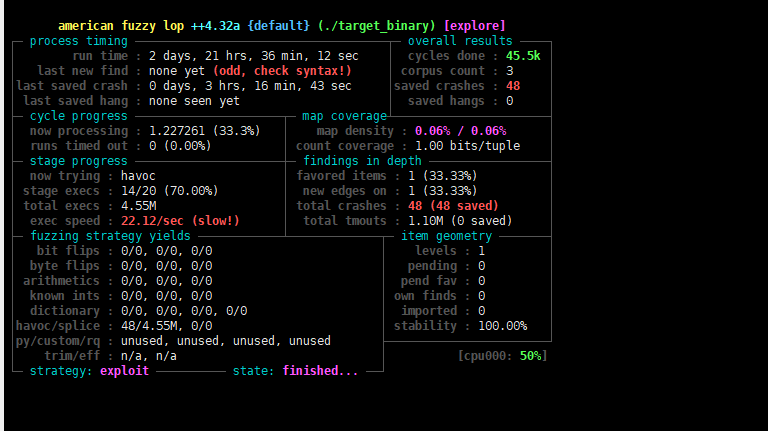This screenshot has width=768, height=431.
Task: Click last saved crash time '0 days, 3 hrs, 16 min, 43 sec'
Action: [x=250, y=86]
